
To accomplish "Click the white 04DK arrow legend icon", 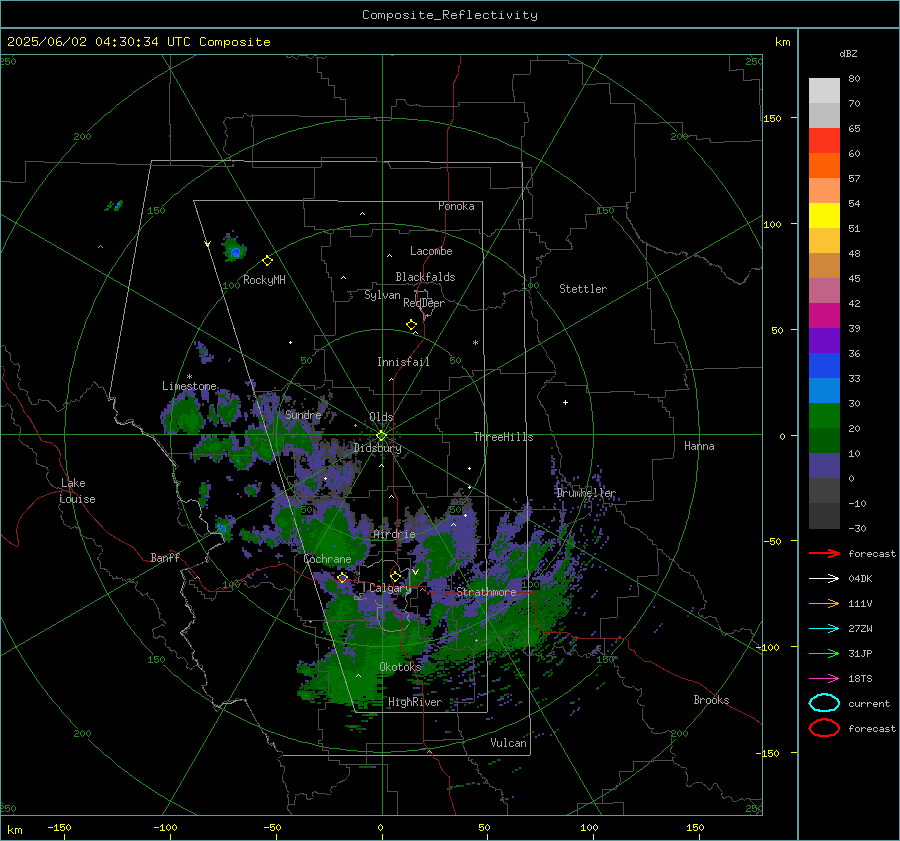I will [x=824, y=579].
